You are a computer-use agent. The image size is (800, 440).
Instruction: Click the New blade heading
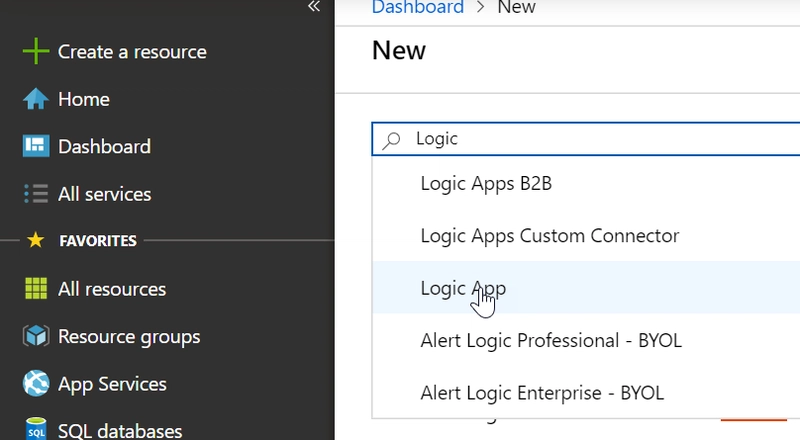[x=399, y=50]
